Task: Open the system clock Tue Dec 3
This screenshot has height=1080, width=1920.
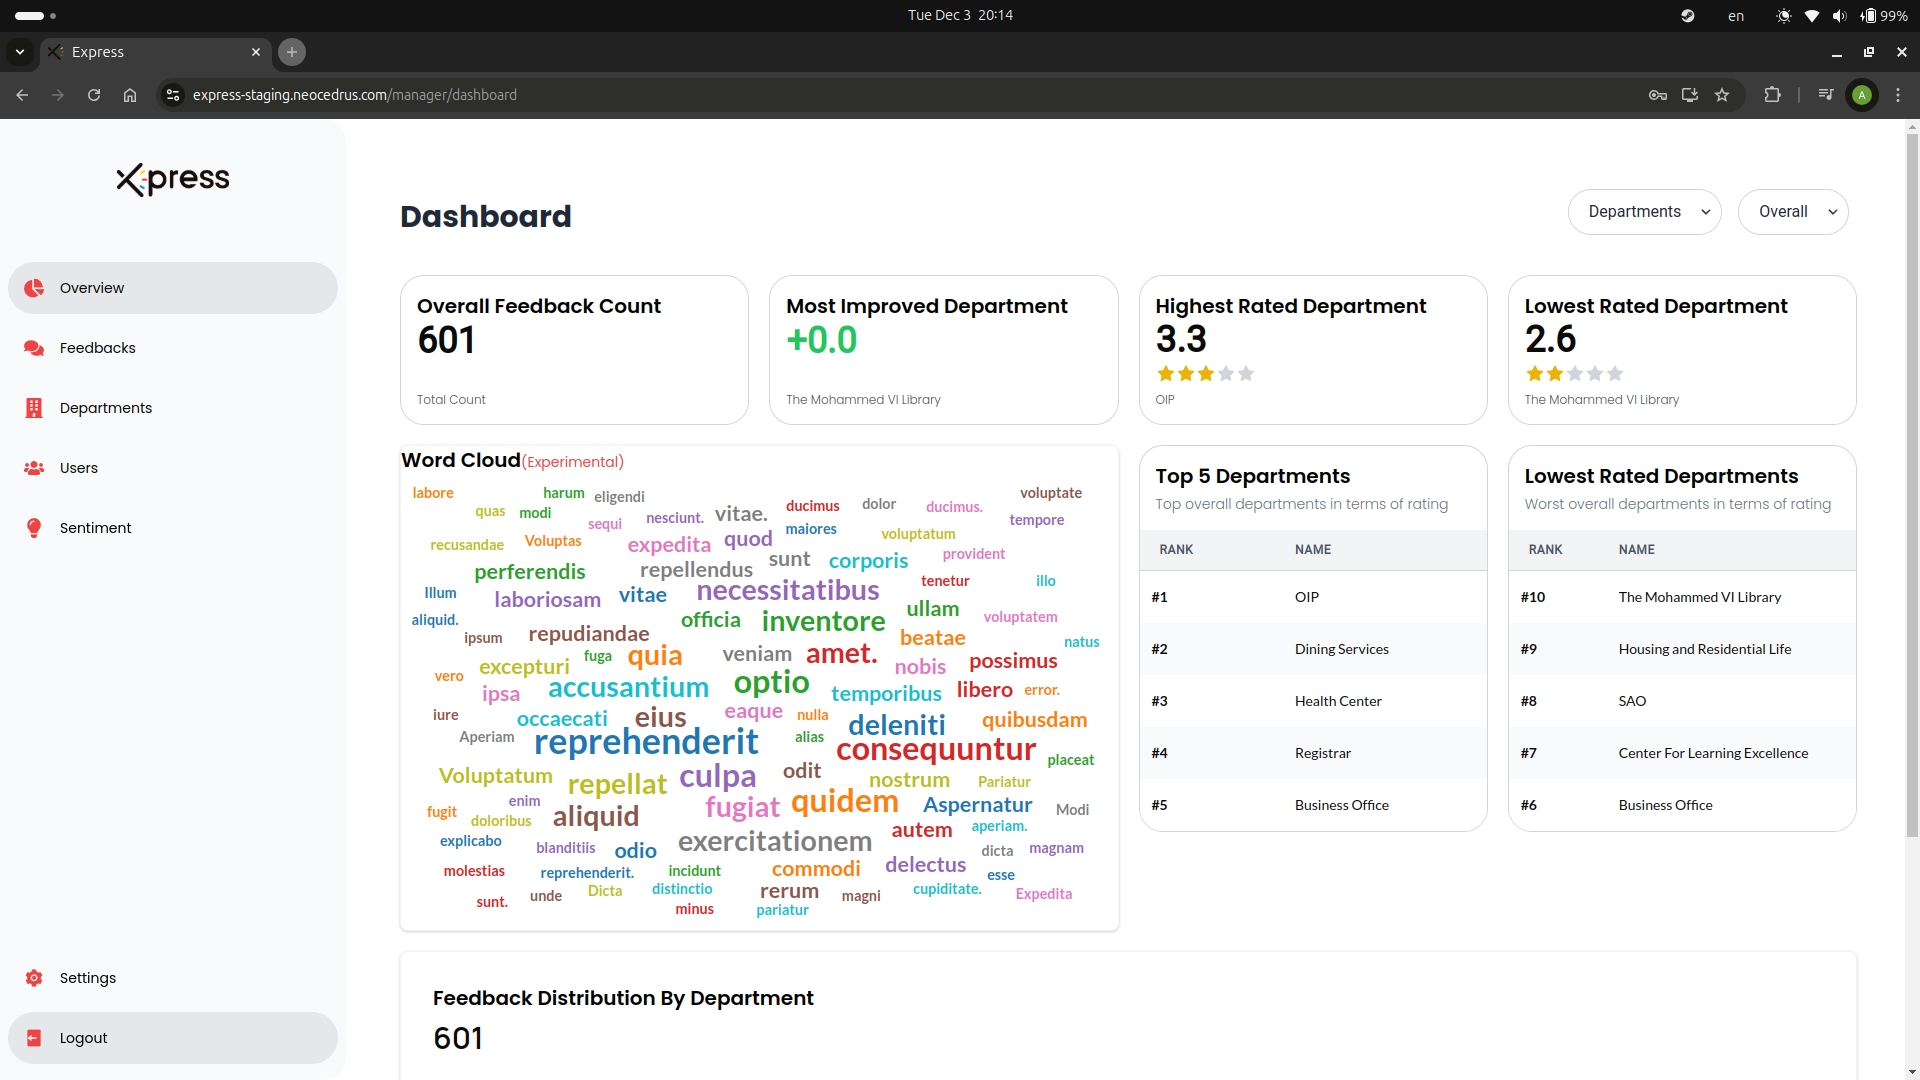Action: (x=960, y=15)
